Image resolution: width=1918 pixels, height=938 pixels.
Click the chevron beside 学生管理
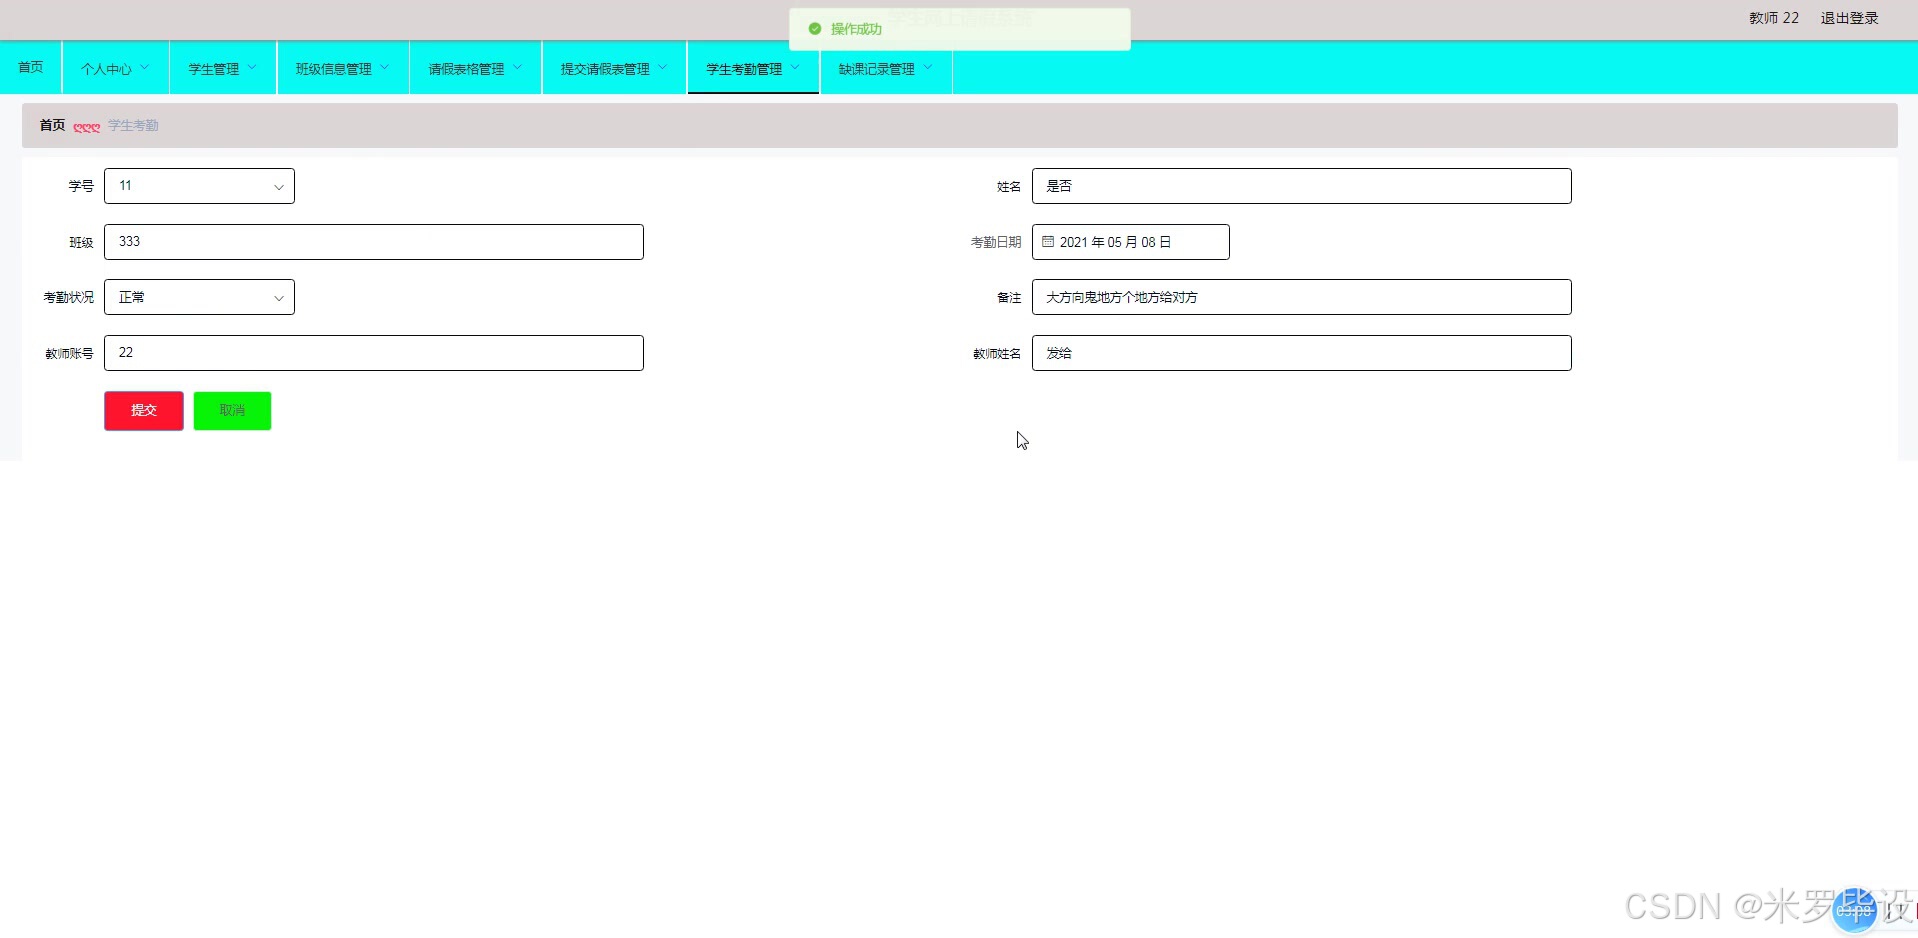tap(252, 67)
